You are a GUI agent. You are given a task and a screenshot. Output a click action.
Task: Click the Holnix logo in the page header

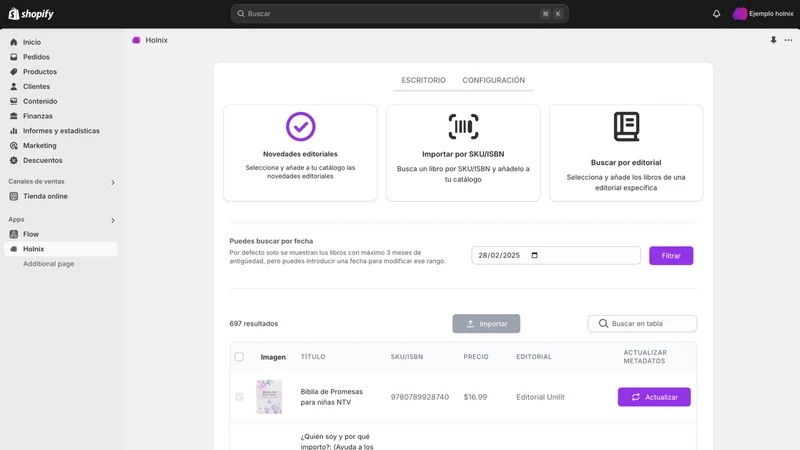[136, 40]
